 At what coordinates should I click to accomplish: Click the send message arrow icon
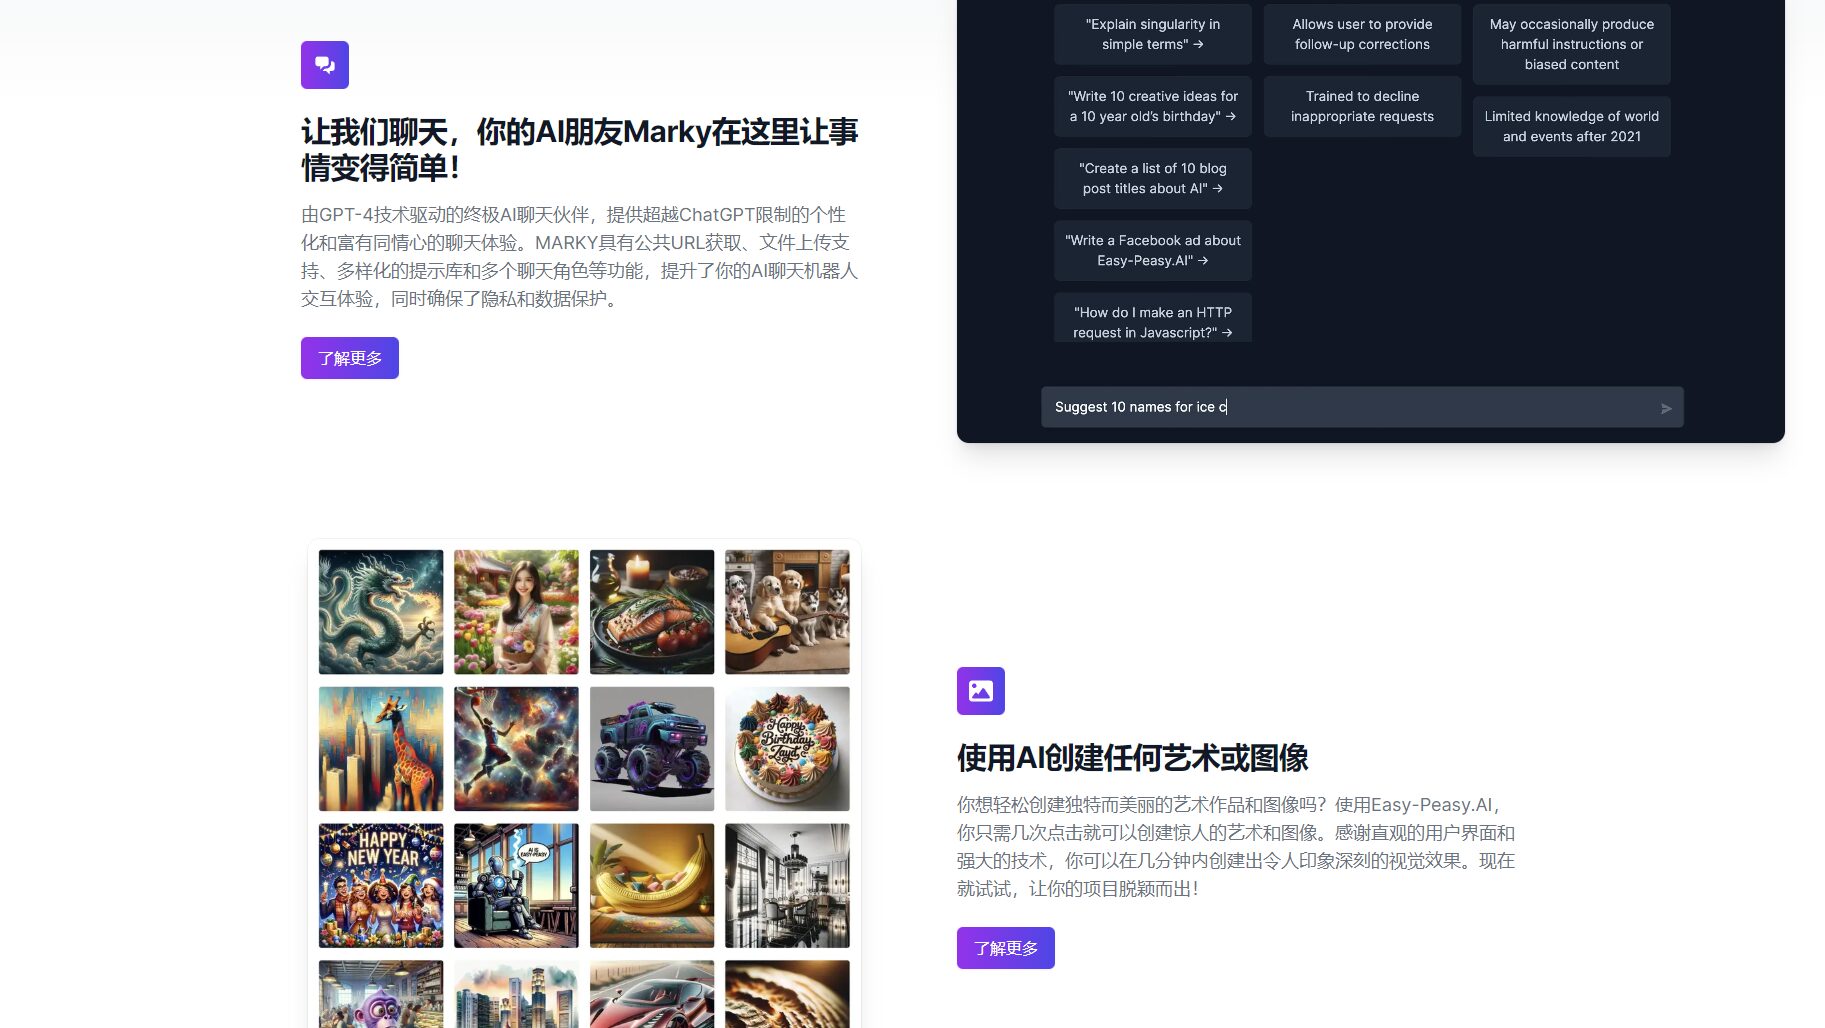tap(1666, 408)
